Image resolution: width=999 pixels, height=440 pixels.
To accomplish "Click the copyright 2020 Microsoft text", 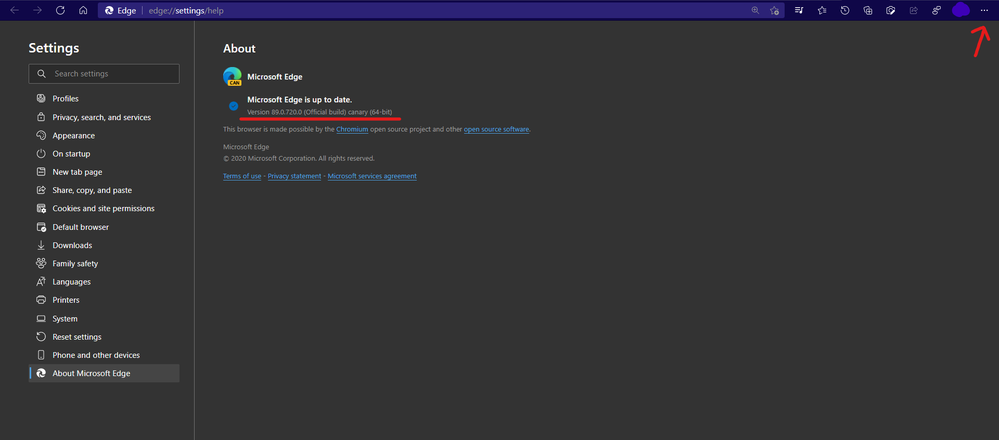I will click(x=299, y=158).
